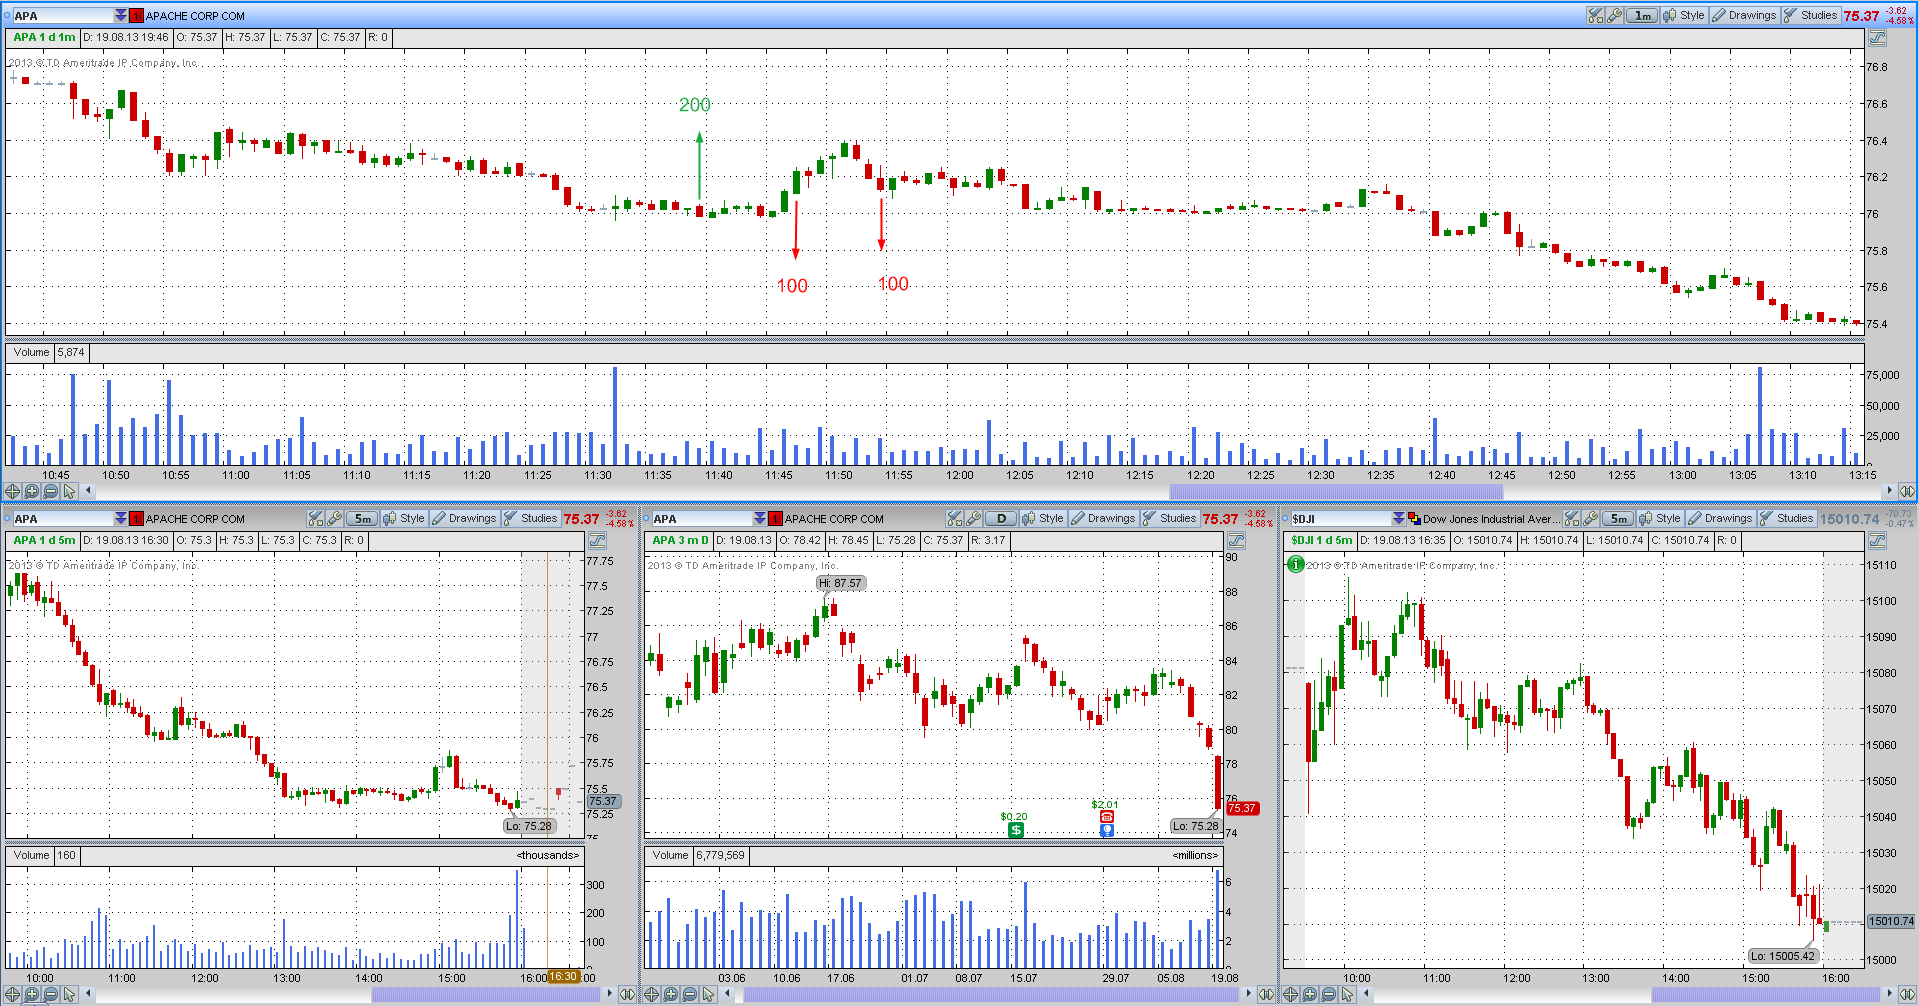The width and height of the screenshot is (1919, 1006).
Task: Open Style on the APA 5m chart
Action: click(x=405, y=518)
